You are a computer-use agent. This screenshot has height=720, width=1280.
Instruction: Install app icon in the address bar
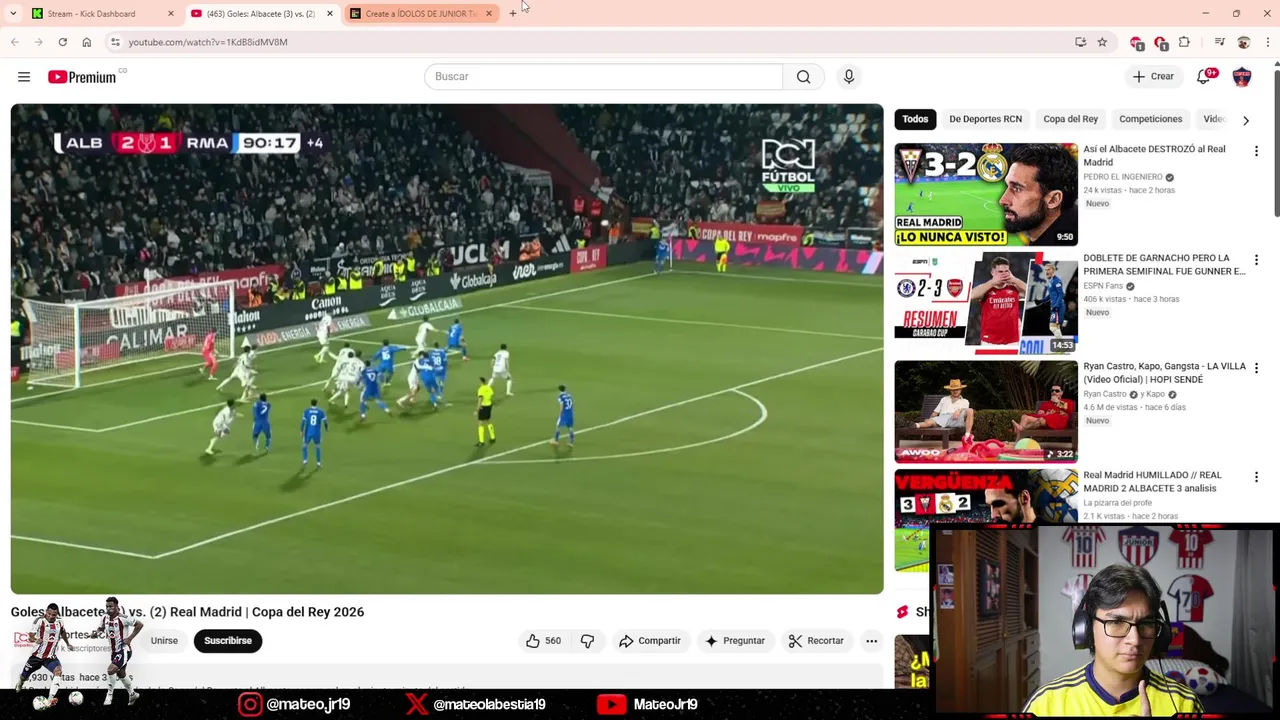click(x=1080, y=42)
